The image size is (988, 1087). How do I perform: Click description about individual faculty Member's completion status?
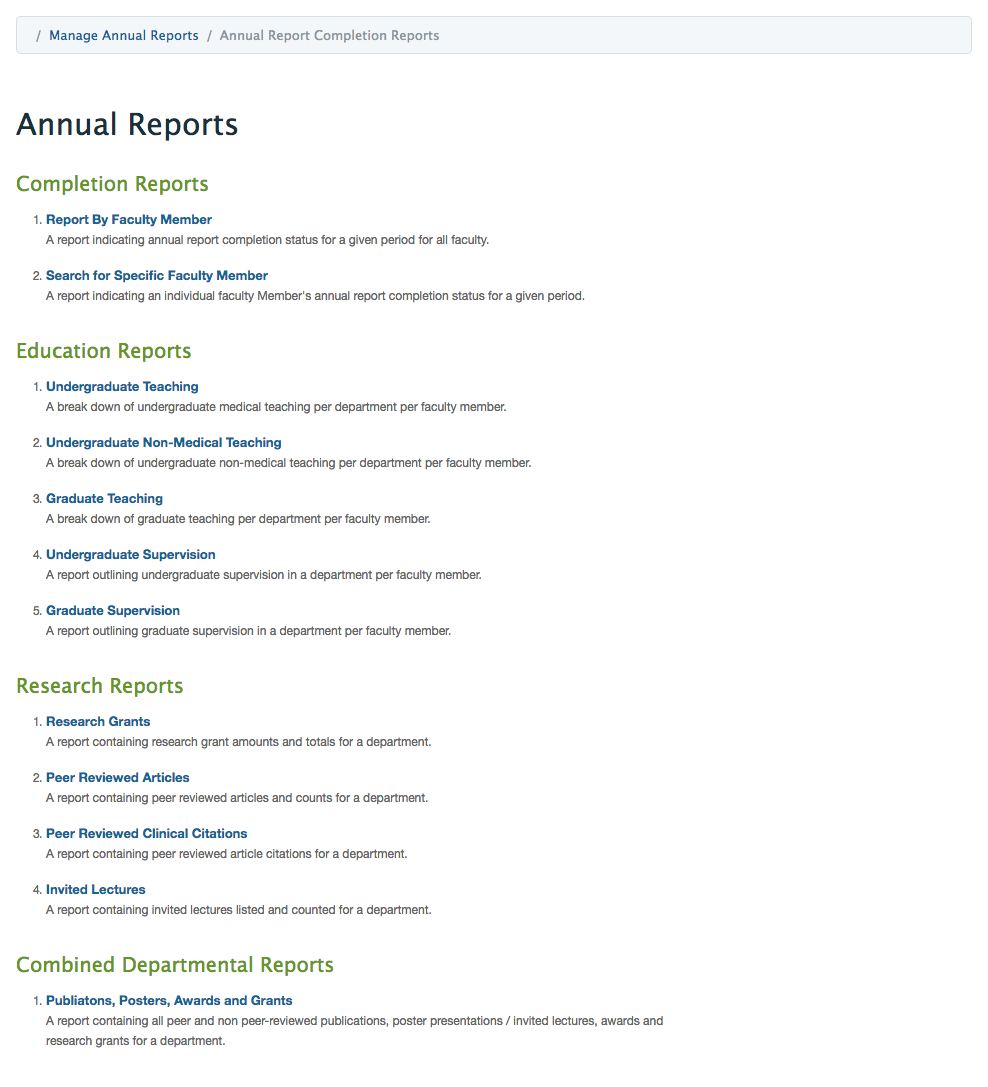pyautogui.click(x=315, y=296)
